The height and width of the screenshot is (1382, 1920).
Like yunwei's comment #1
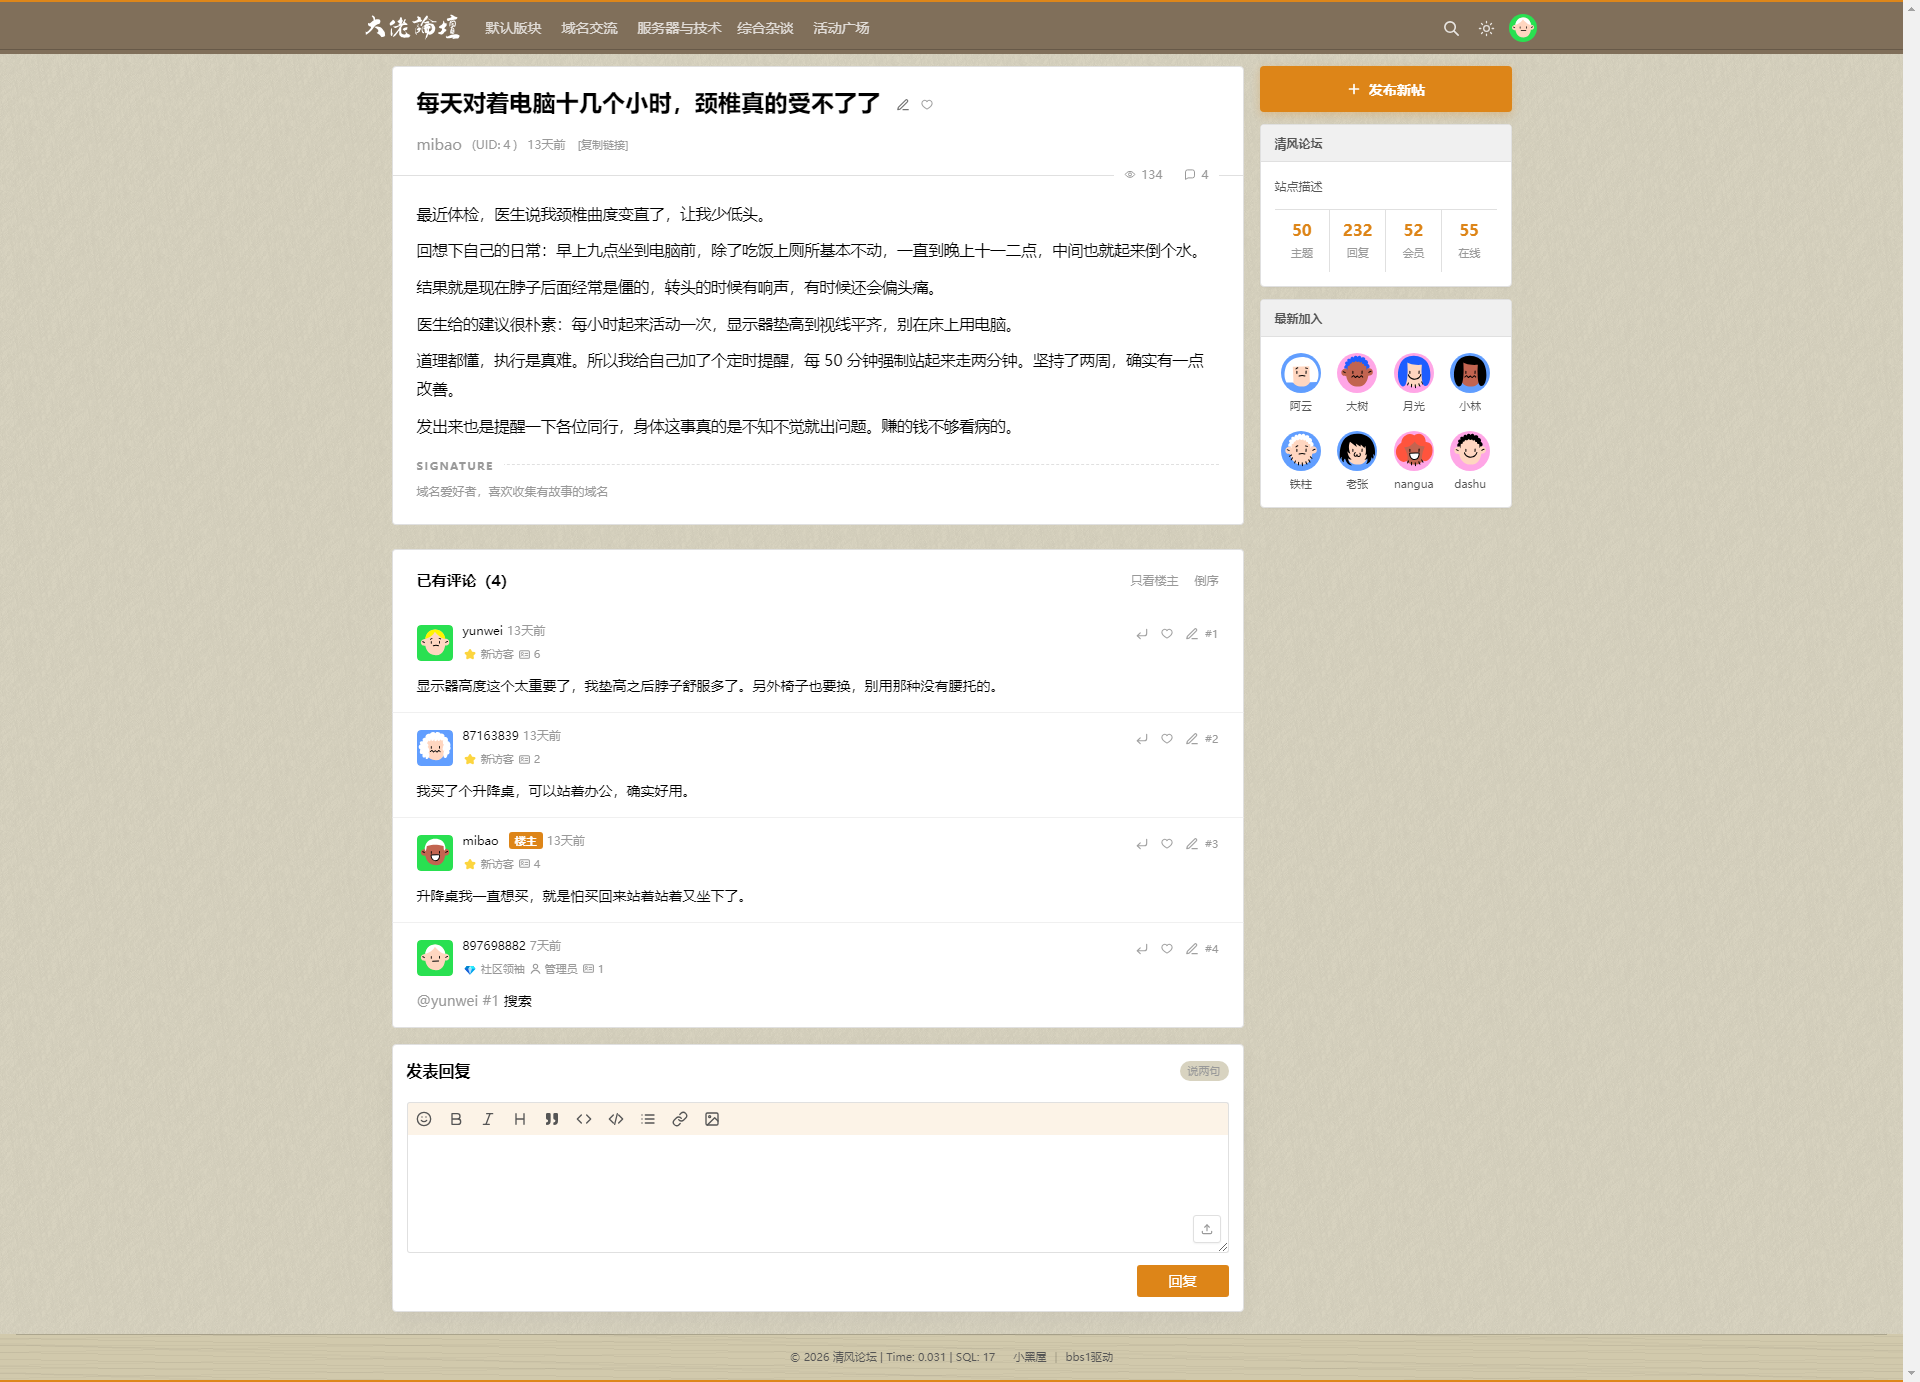coord(1167,634)
